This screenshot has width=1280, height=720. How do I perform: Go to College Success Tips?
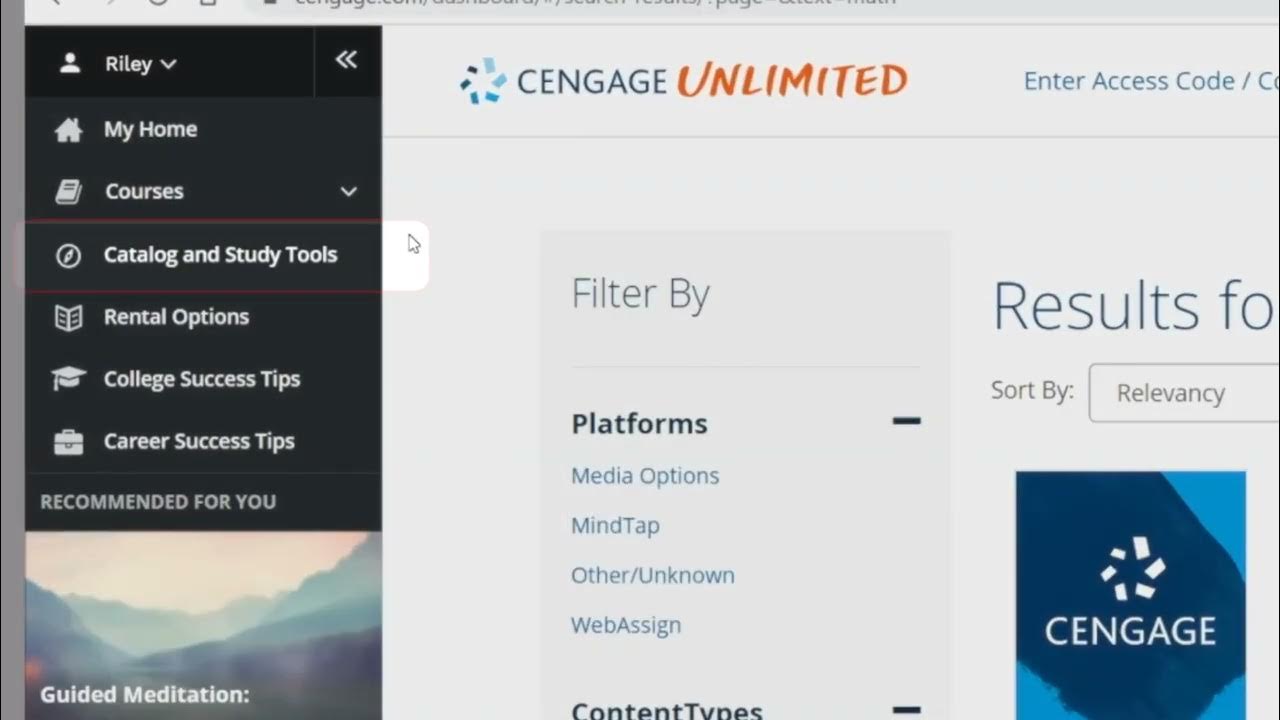tap(201, 379)
